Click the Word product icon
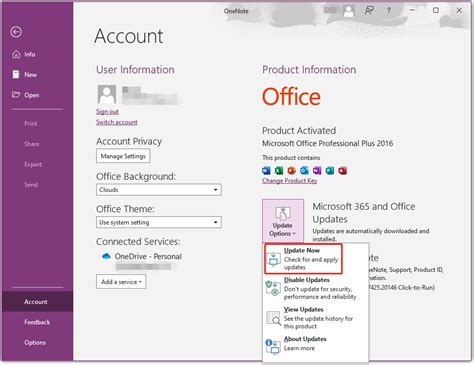 [266, 171]
